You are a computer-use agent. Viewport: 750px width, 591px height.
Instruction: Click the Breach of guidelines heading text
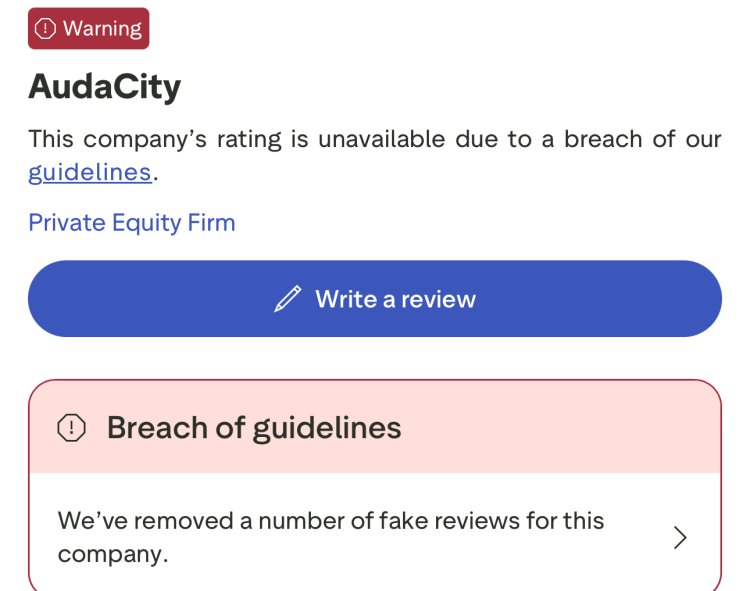click(x=254, y=427)
